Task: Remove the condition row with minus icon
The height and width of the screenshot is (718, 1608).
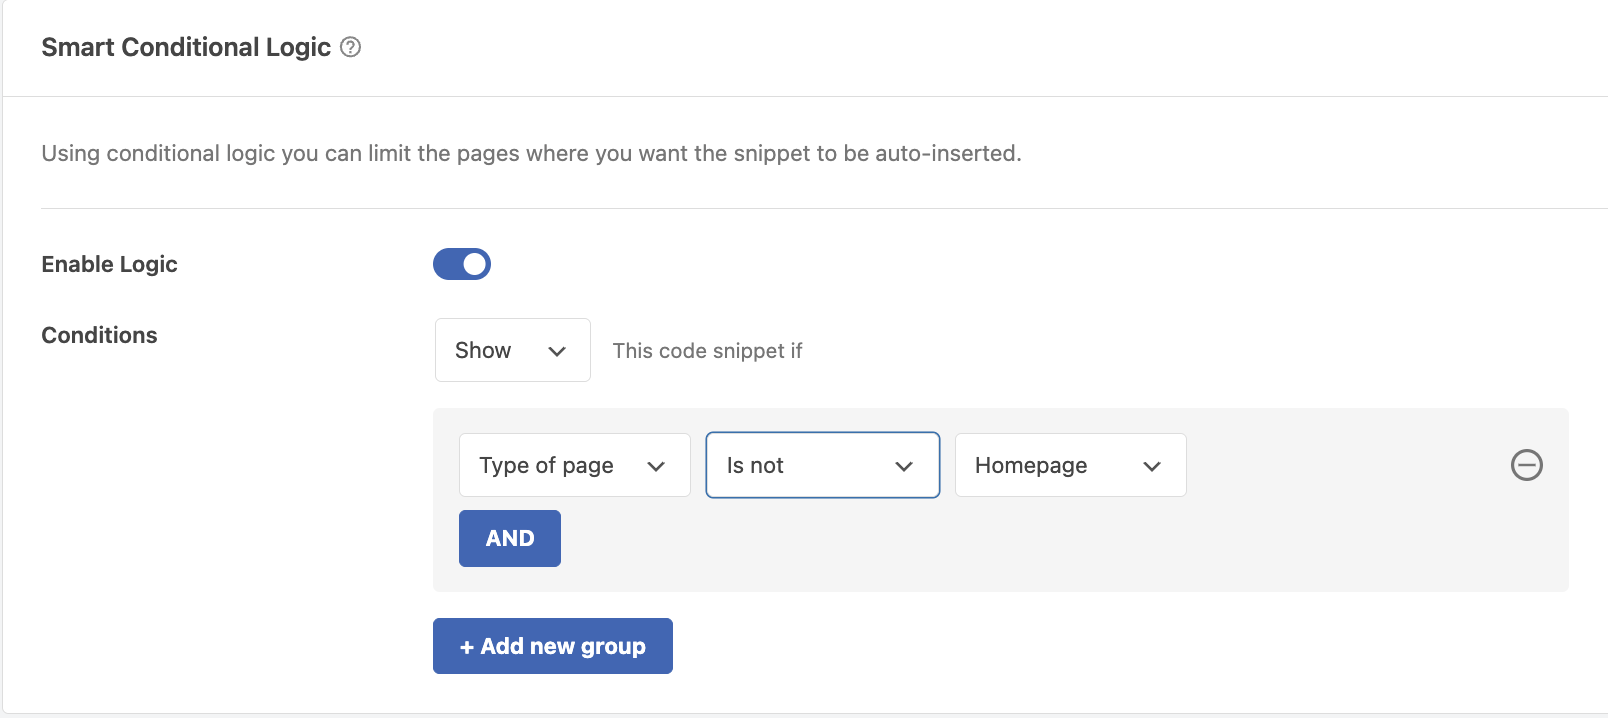Action: [1526, 465]
